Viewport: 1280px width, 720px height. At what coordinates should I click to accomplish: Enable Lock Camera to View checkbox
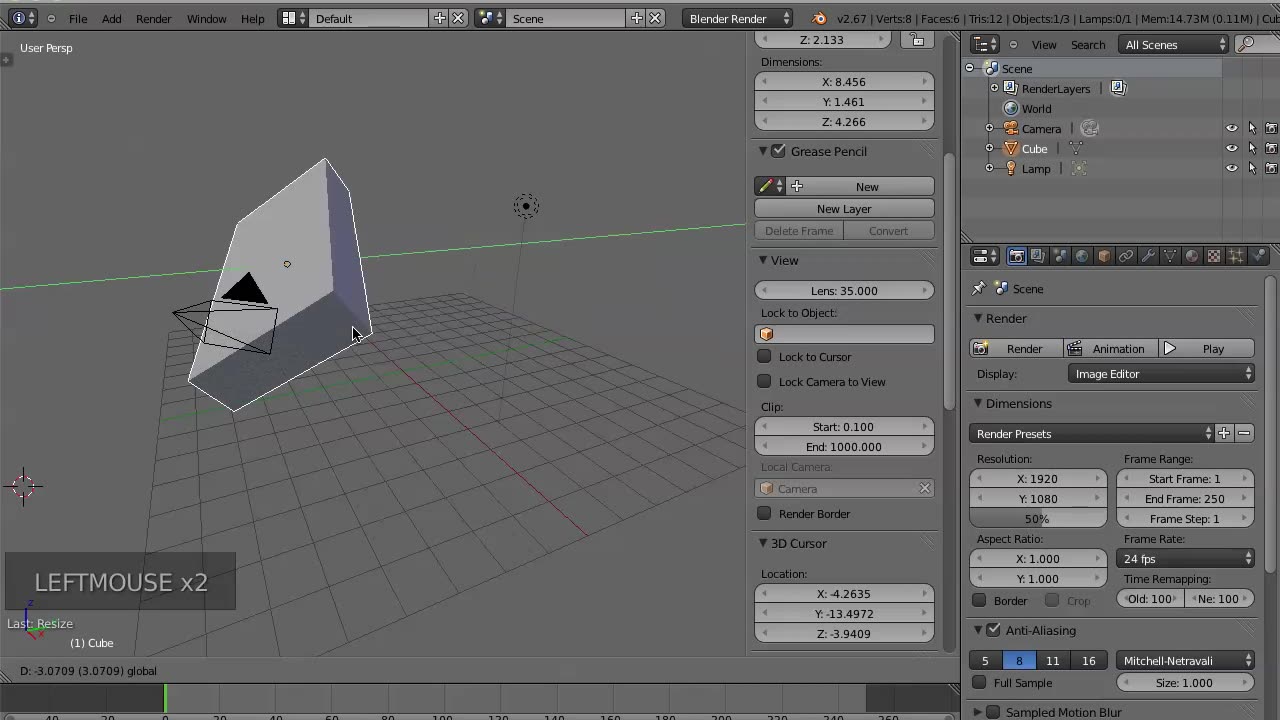[x=765, y=381]
